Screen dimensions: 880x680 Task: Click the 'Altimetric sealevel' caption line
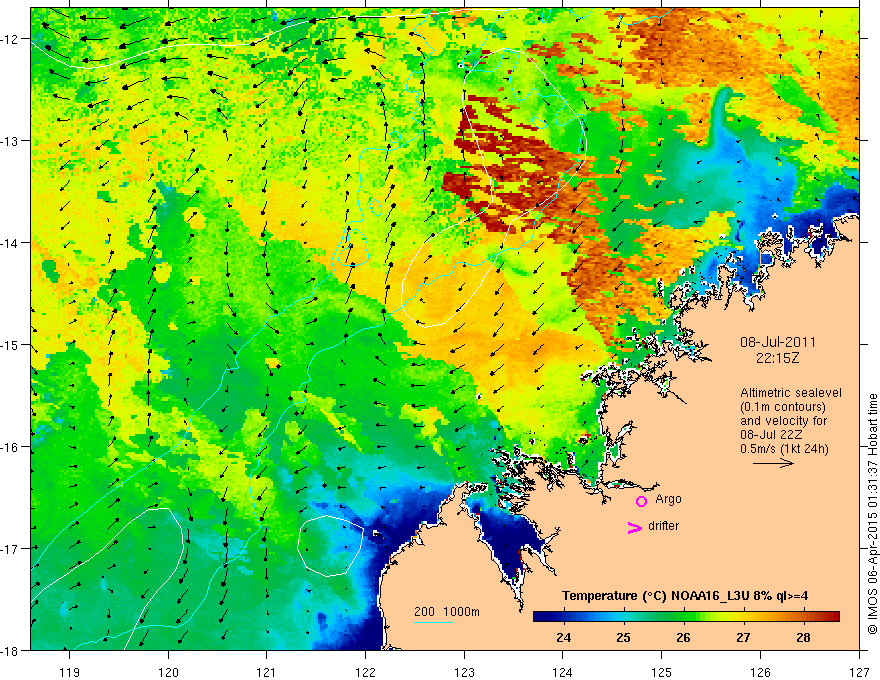[x=791, y=393]
